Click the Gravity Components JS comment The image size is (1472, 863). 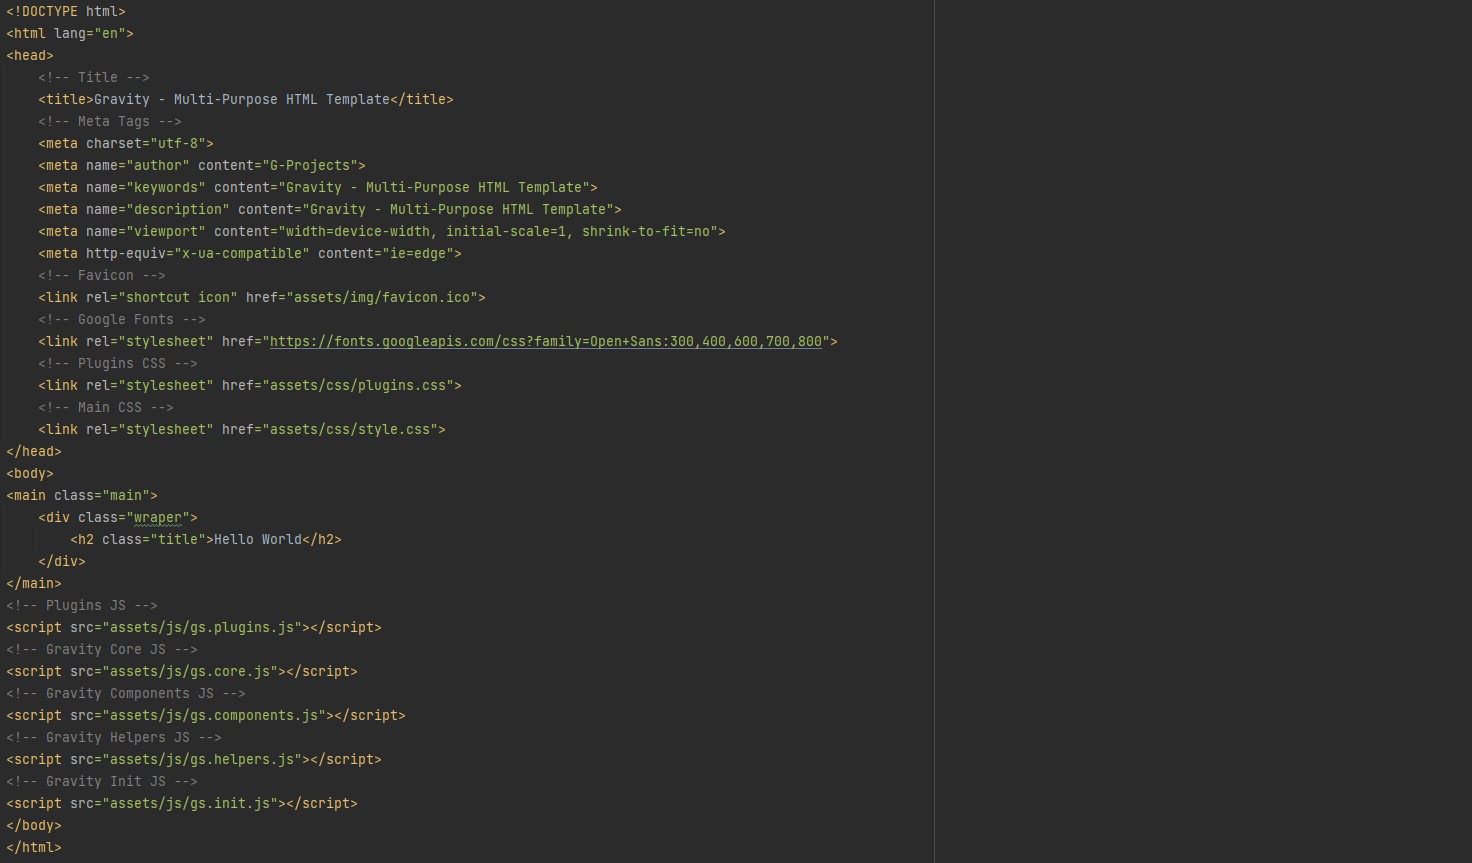(x=126, y=694)
